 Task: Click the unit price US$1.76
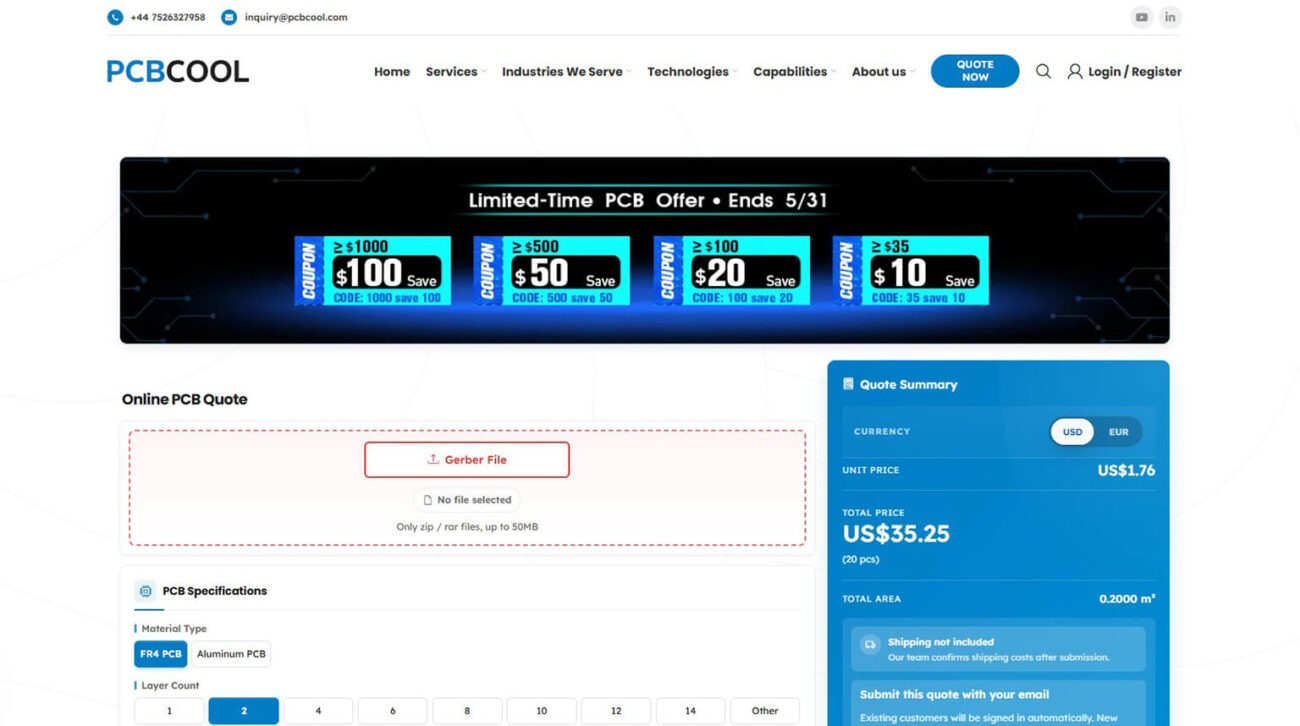[x=1126, y=470]
